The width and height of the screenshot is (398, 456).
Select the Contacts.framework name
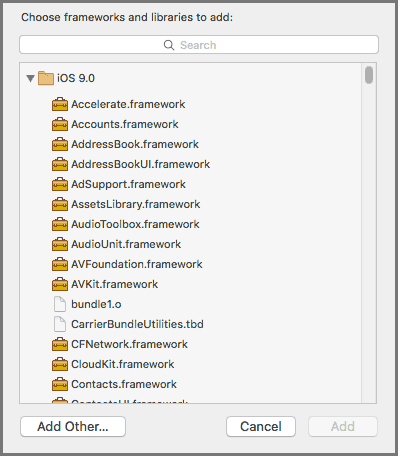coord(124,384)
